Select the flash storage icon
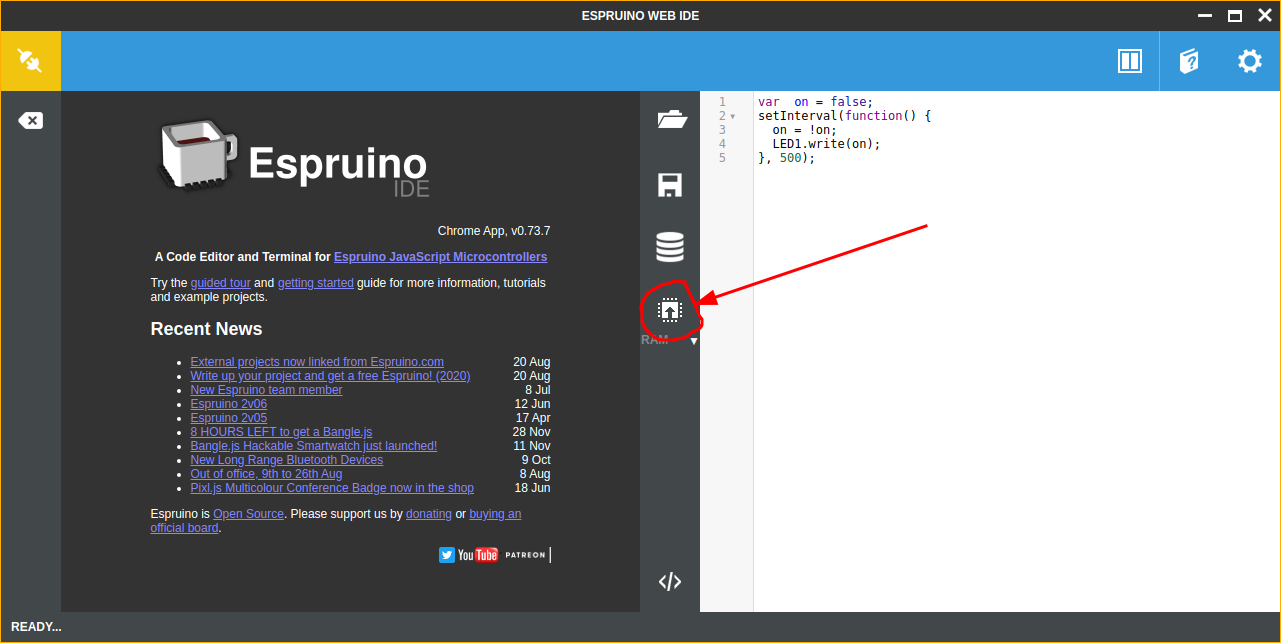 (x=669, y=246)
